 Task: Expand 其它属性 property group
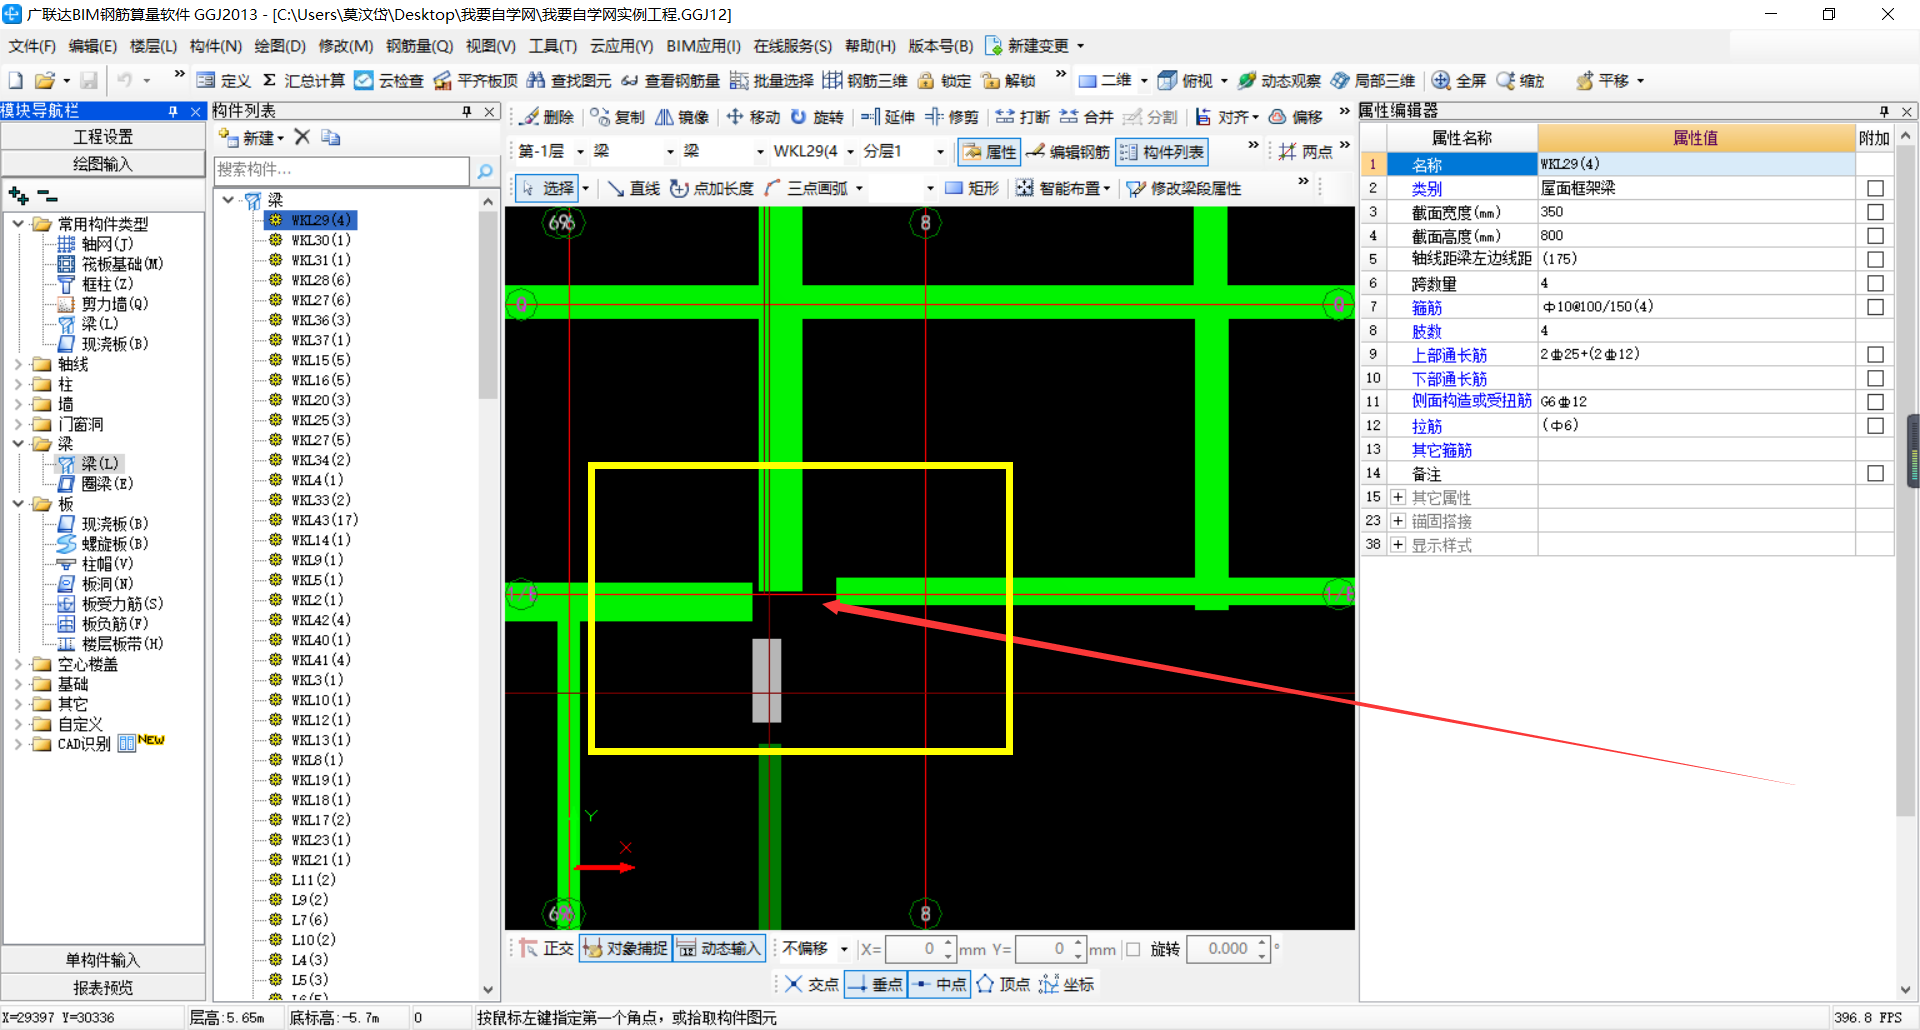[1398, 497]
